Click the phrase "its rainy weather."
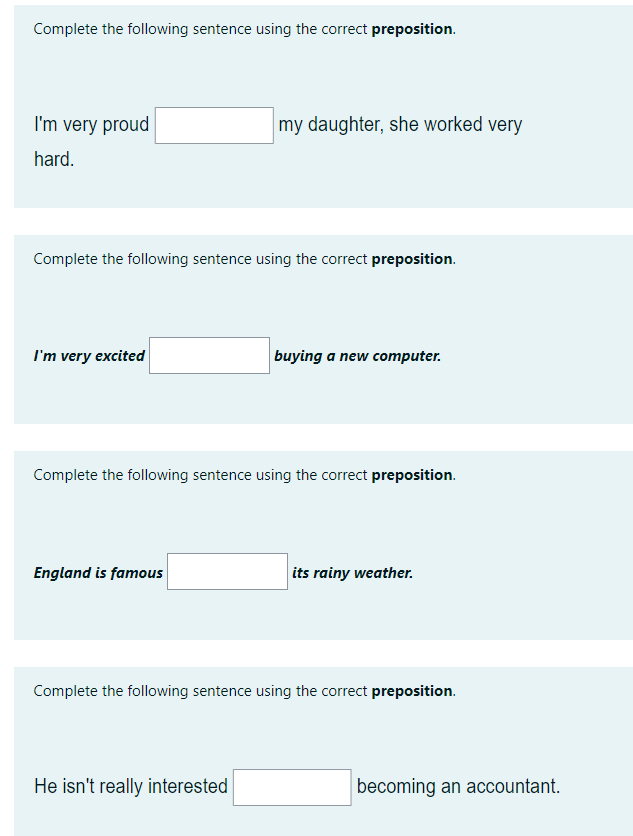 [352, 573]
